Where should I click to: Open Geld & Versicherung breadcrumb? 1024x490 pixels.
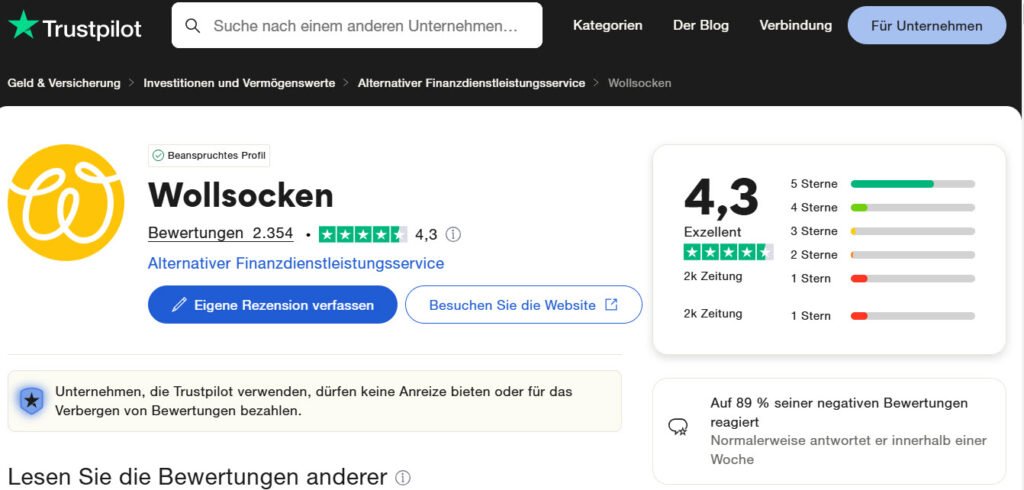64,83
